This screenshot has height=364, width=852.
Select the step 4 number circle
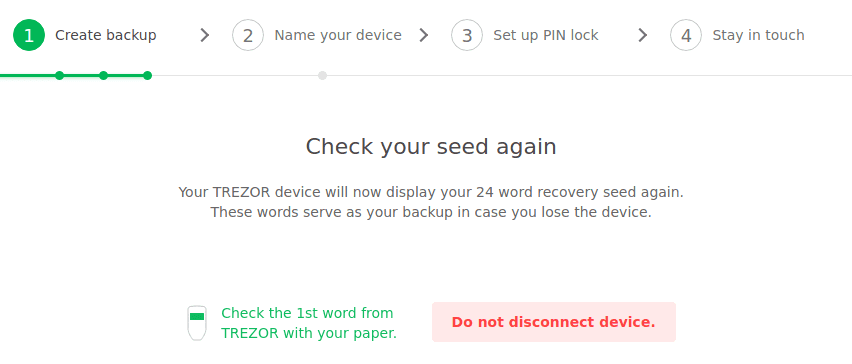pos(686,35)
